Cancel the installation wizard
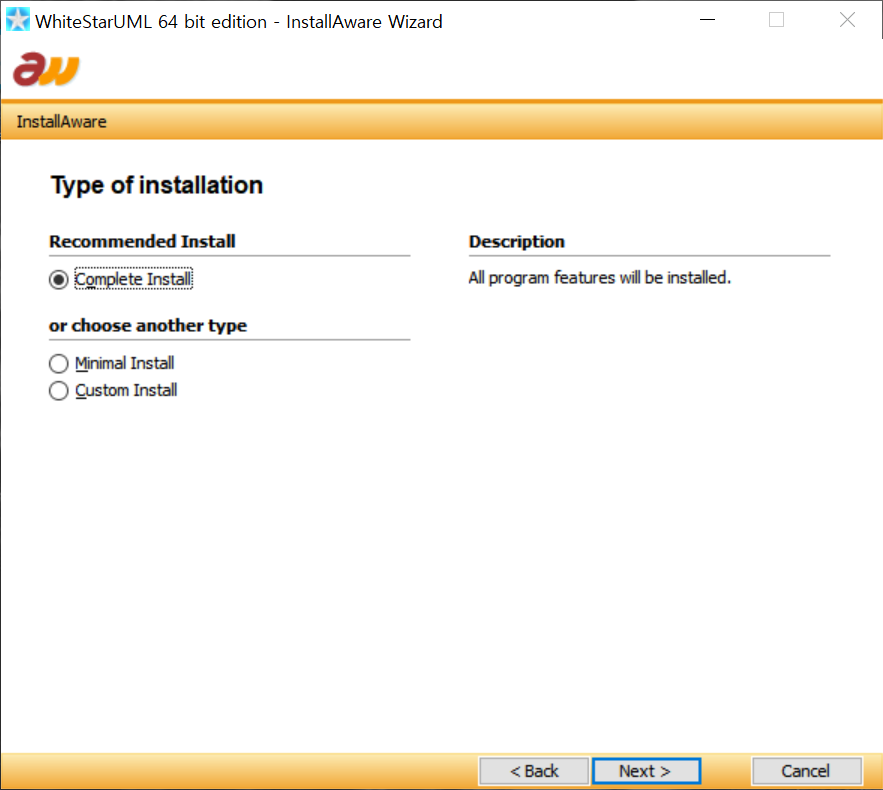This screenshot has width=883, height=790. click(x=806, y=770)
